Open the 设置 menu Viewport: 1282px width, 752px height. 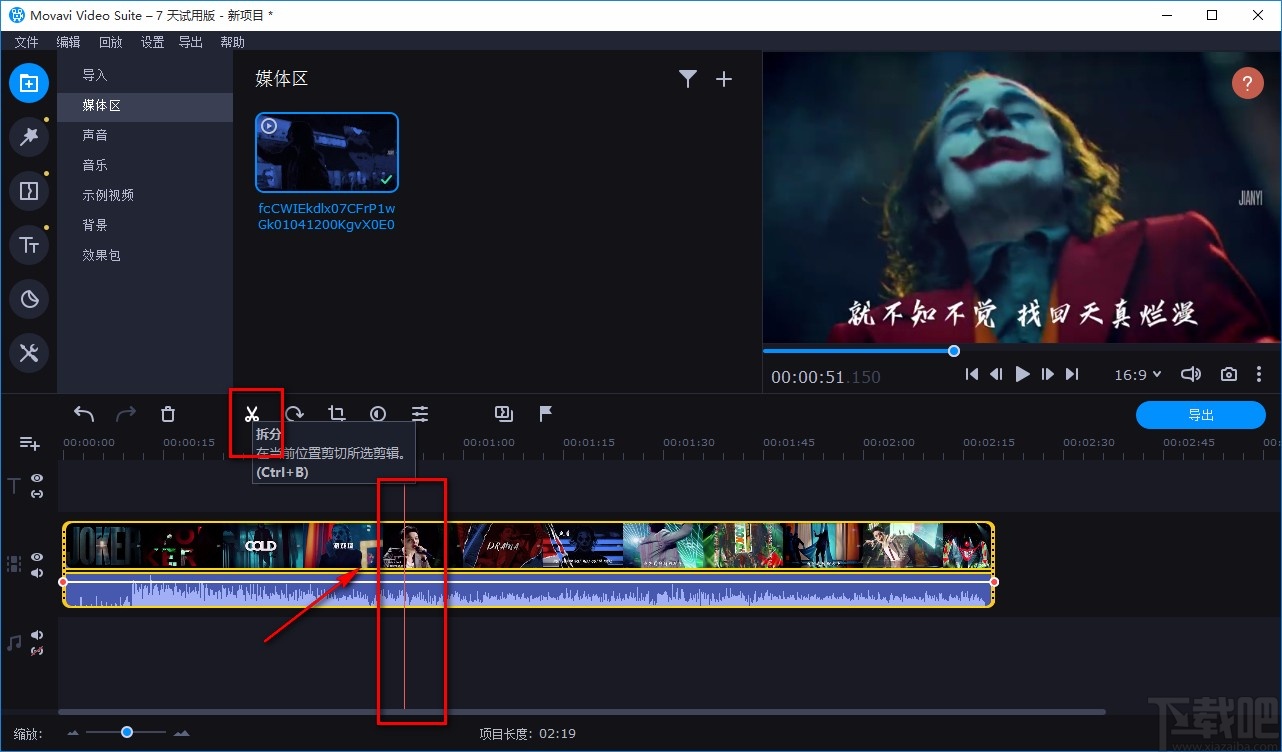[x=152, y=42]
